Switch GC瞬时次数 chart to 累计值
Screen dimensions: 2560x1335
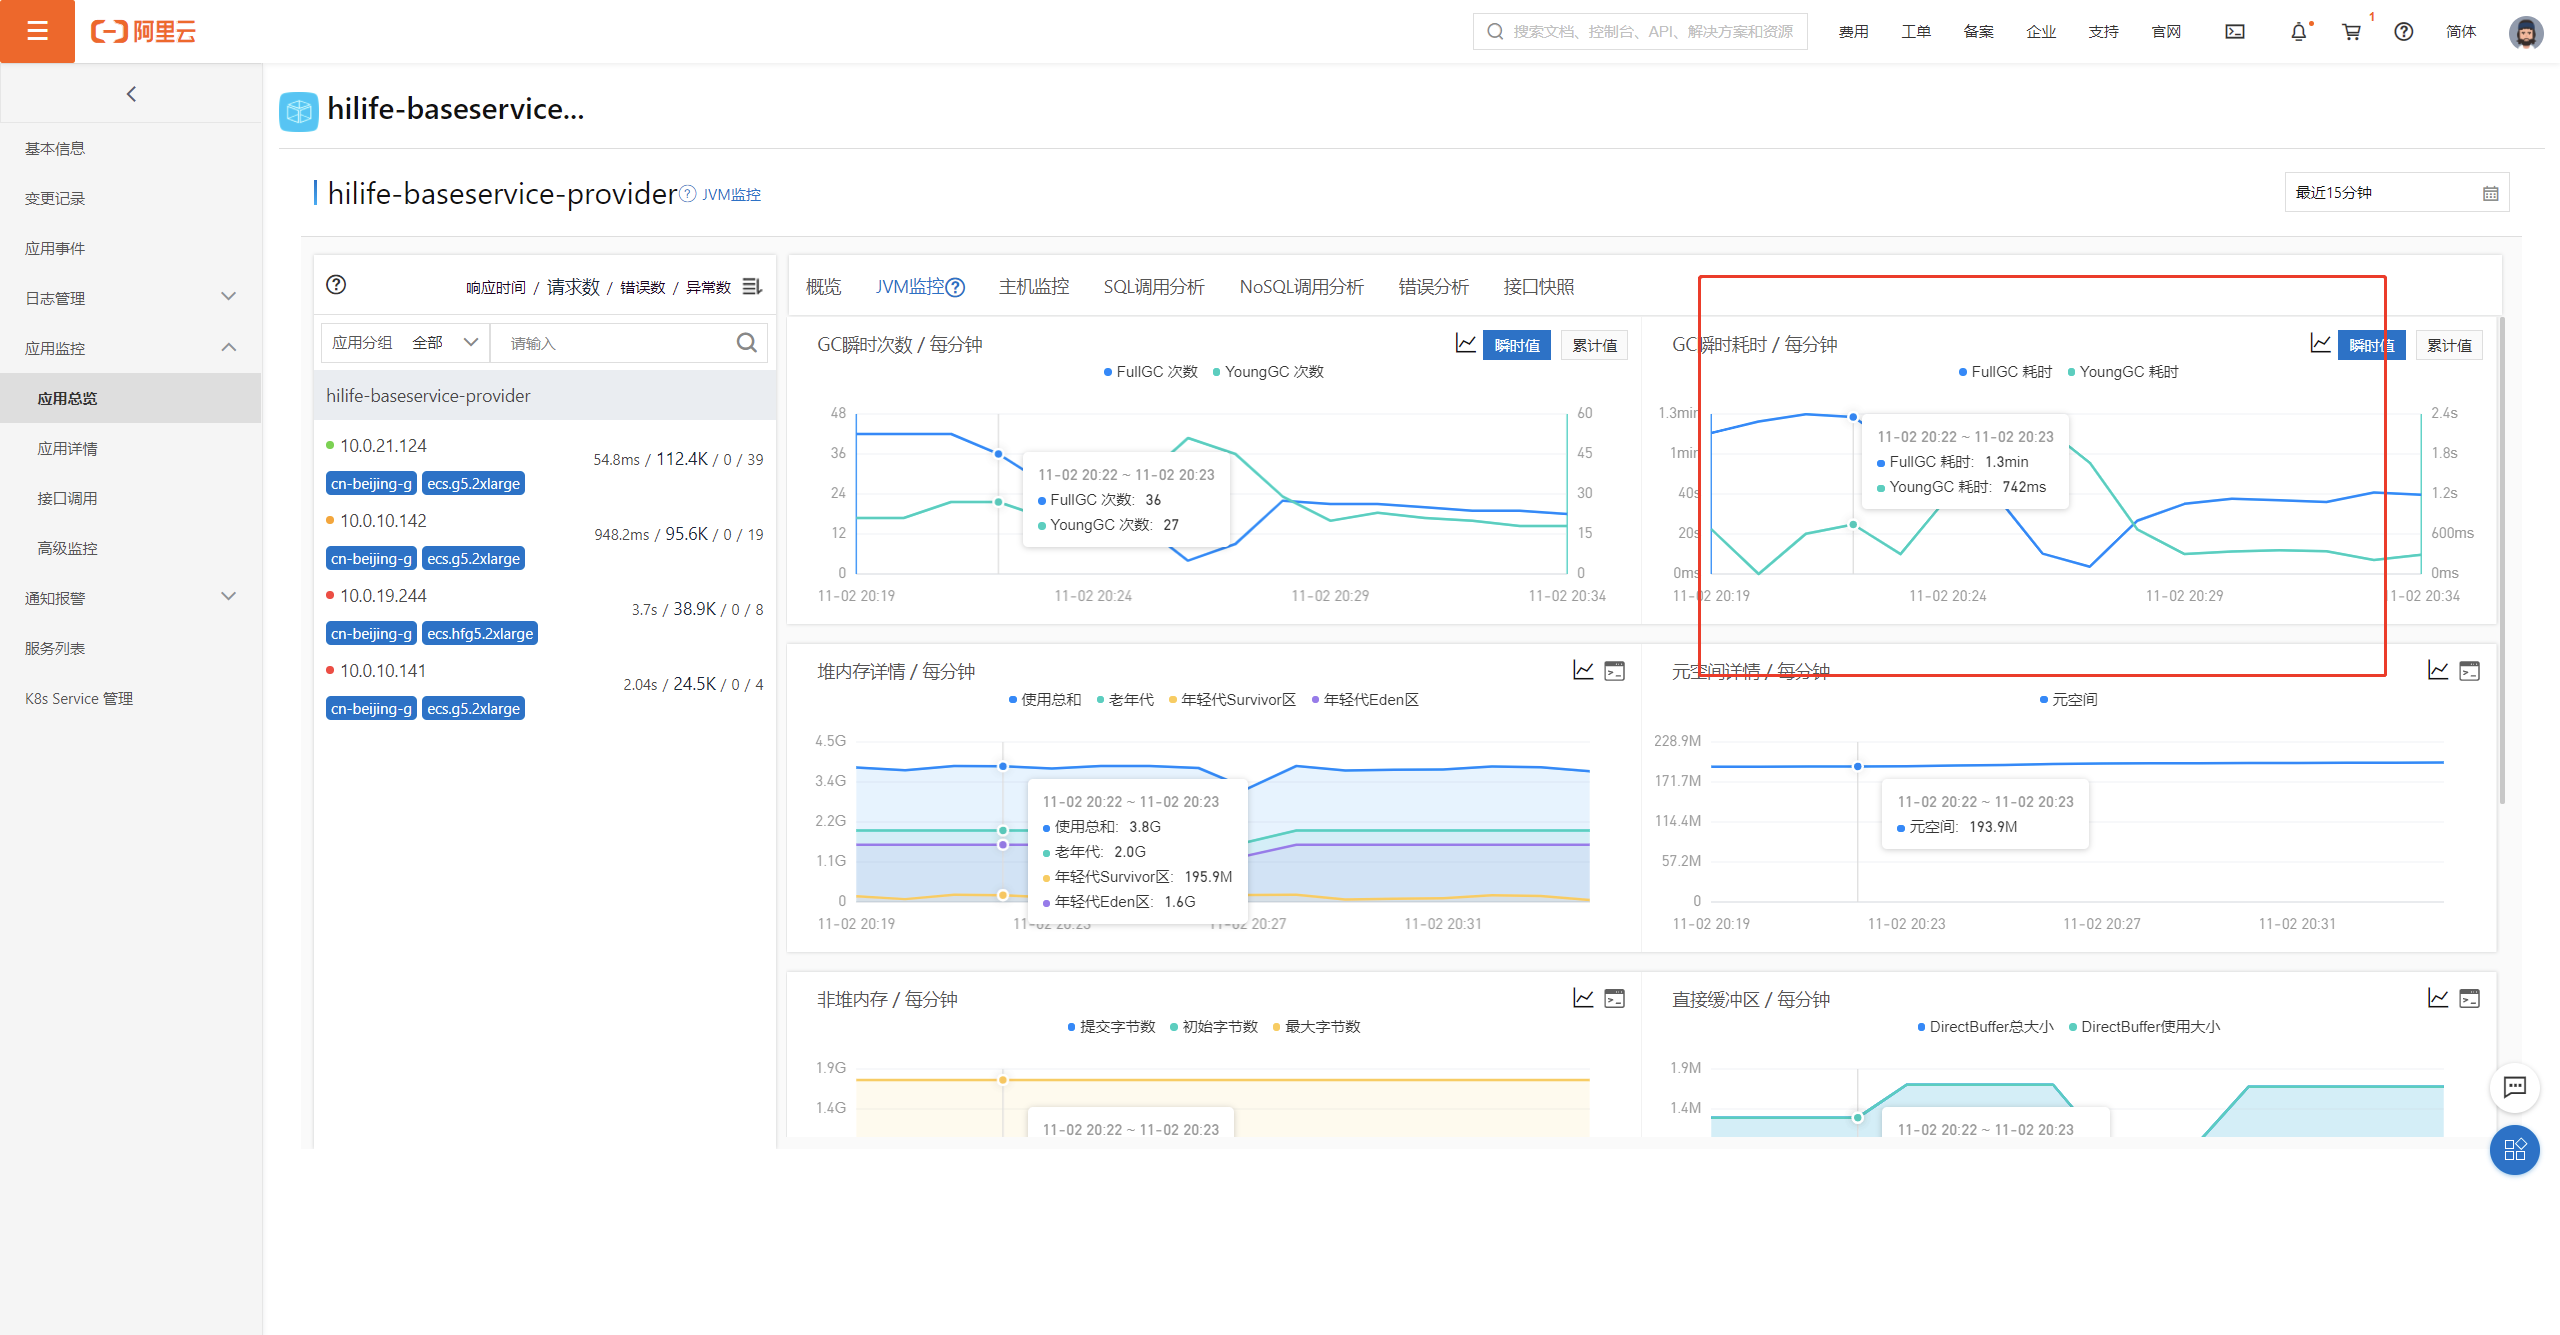click(x=1594, y=345)
